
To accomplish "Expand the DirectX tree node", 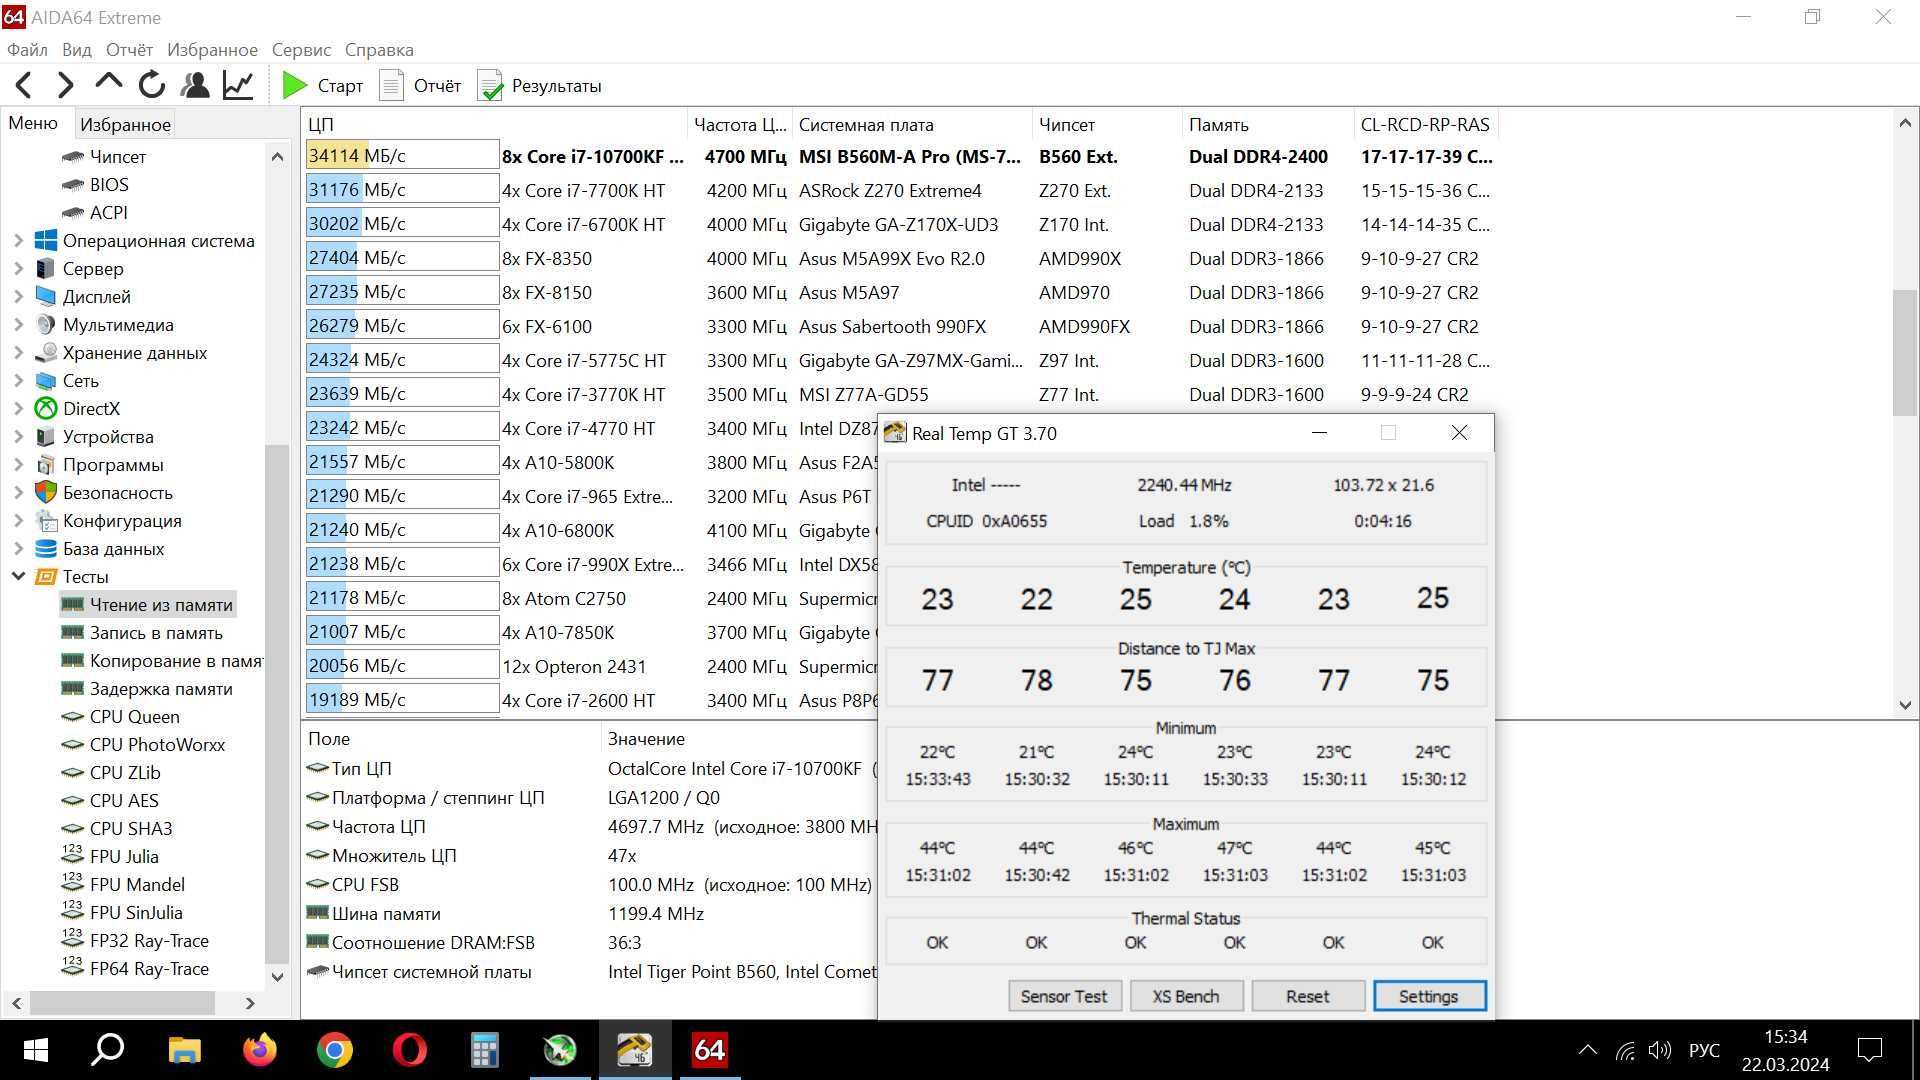I will (18, 409).
